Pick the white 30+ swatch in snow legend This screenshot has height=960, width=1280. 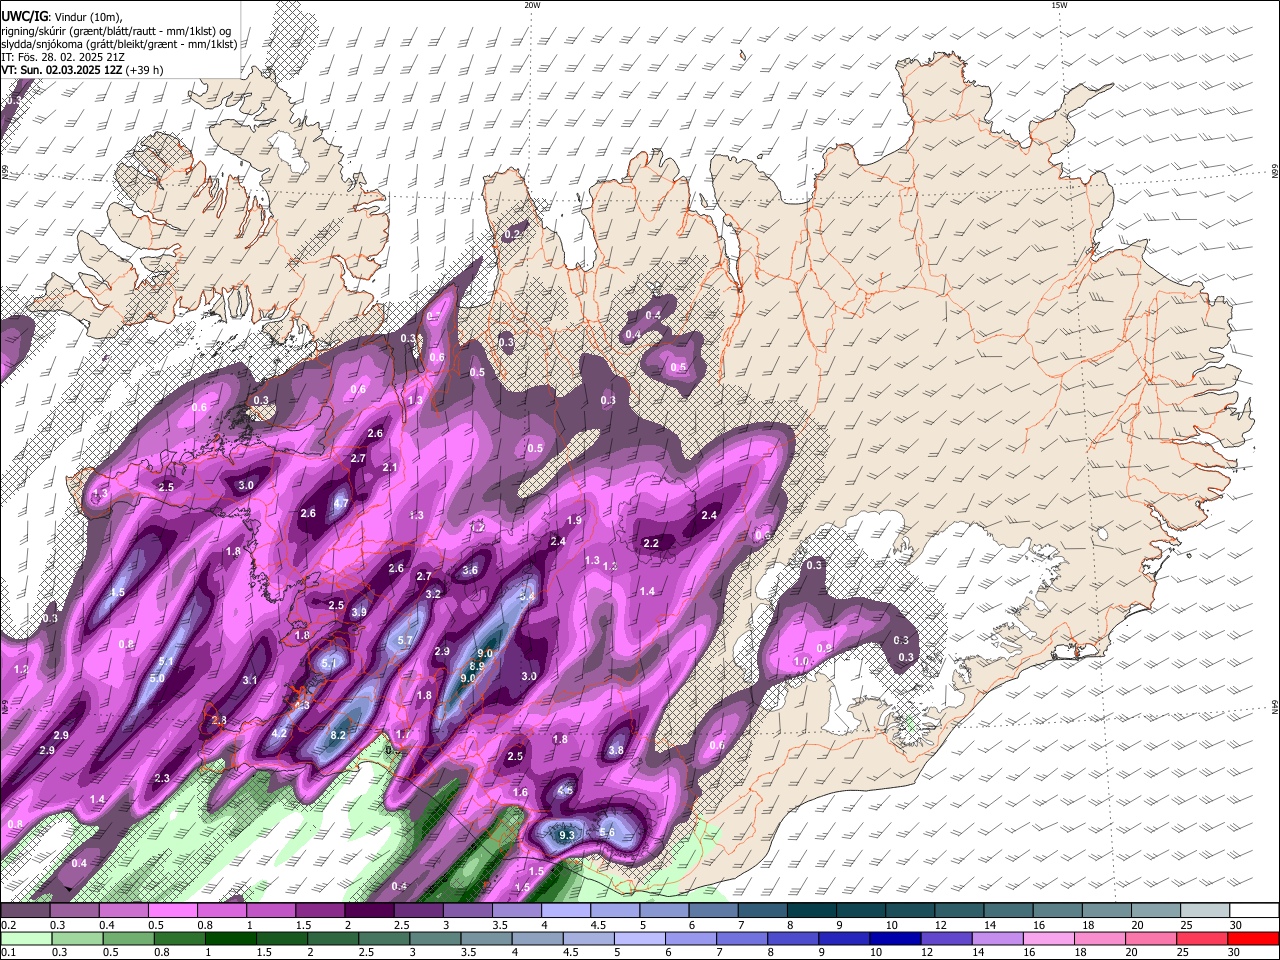tap(1253, 910)
